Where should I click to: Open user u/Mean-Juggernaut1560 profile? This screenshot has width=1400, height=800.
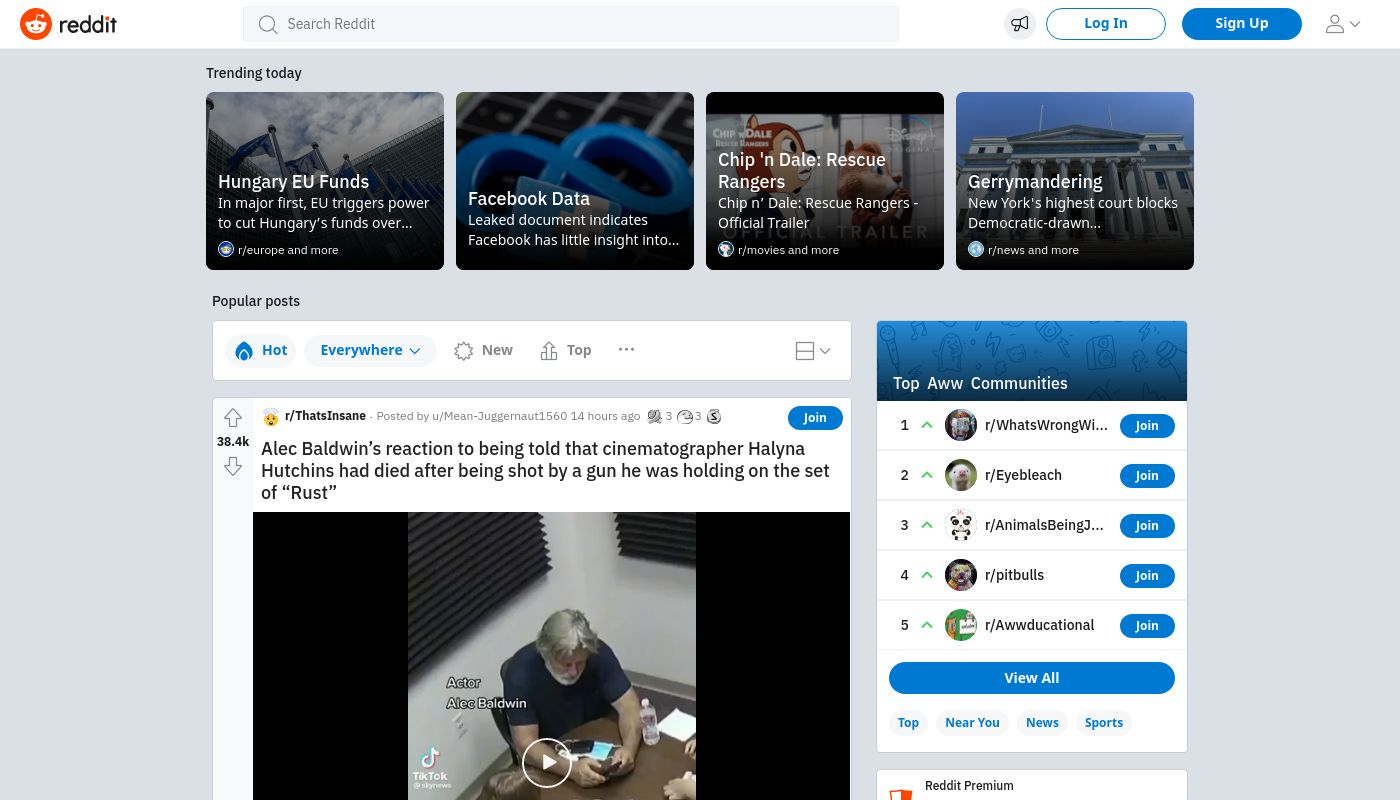(x=499, y=416)
